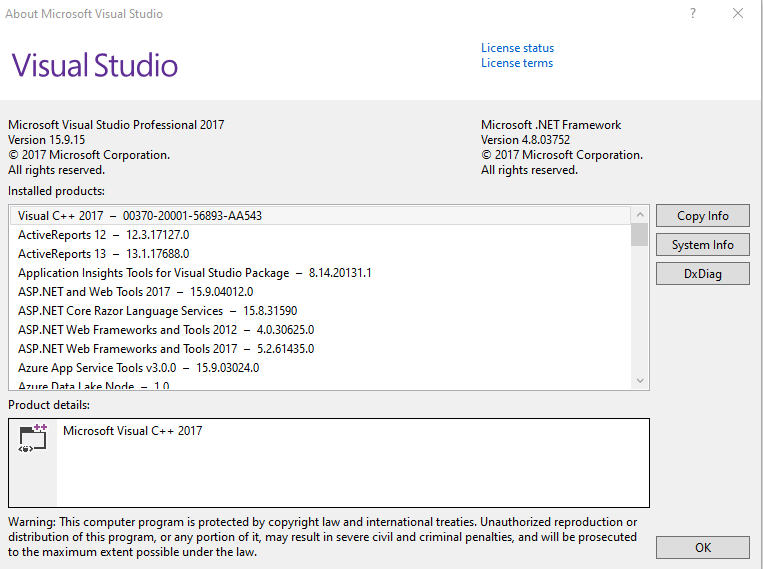
Task: Click the installed products scroll down arrow
Action: pyautogui.click(x=640, y=381)
